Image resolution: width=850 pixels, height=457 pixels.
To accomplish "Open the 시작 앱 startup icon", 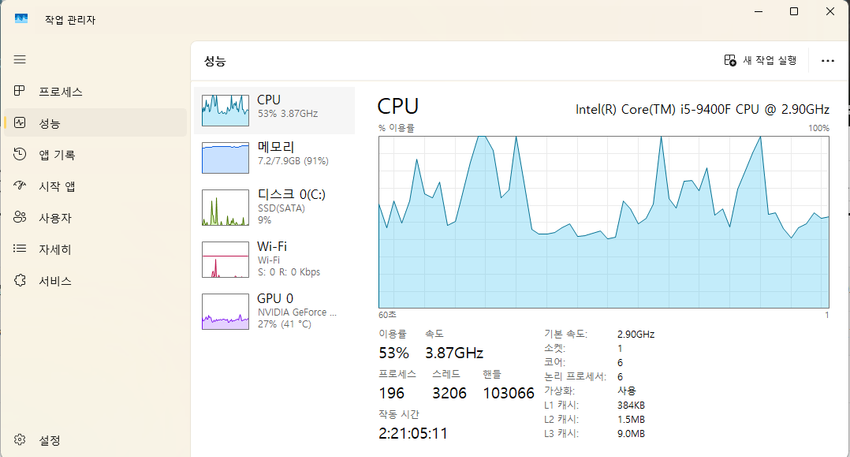I will click(x=20, y=185).
